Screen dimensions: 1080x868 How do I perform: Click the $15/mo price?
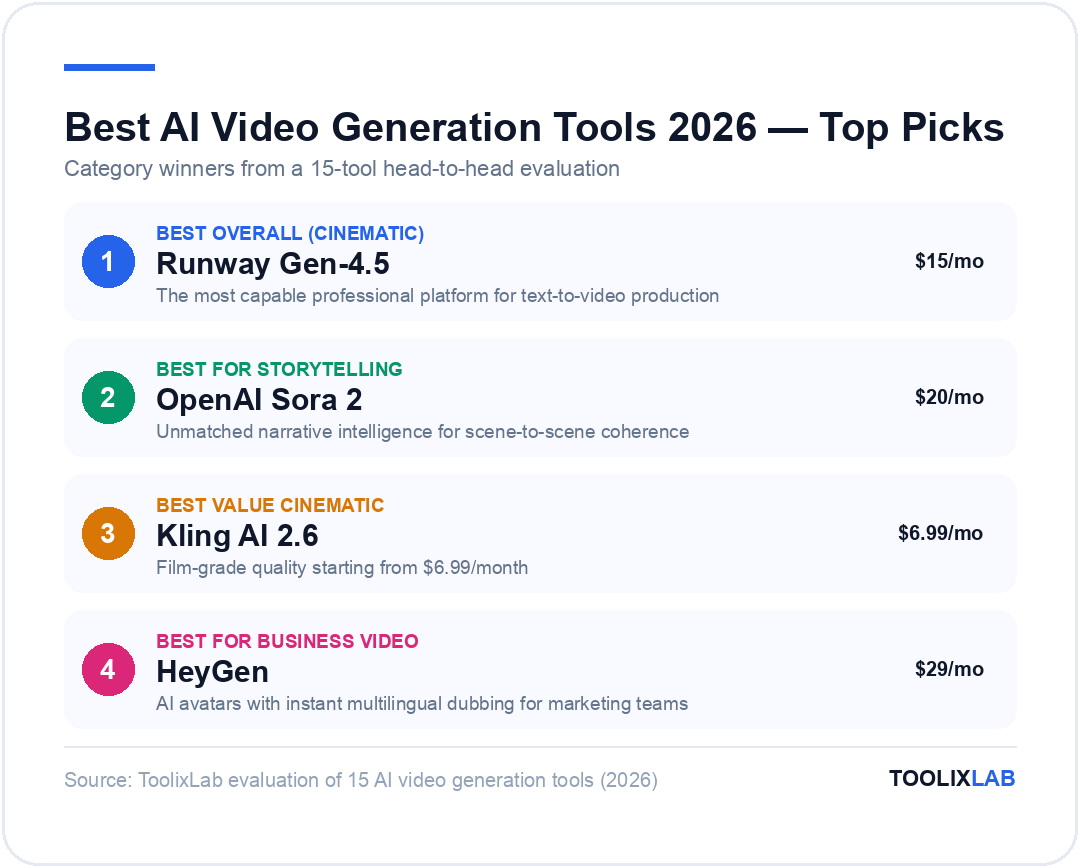[949, 261]
